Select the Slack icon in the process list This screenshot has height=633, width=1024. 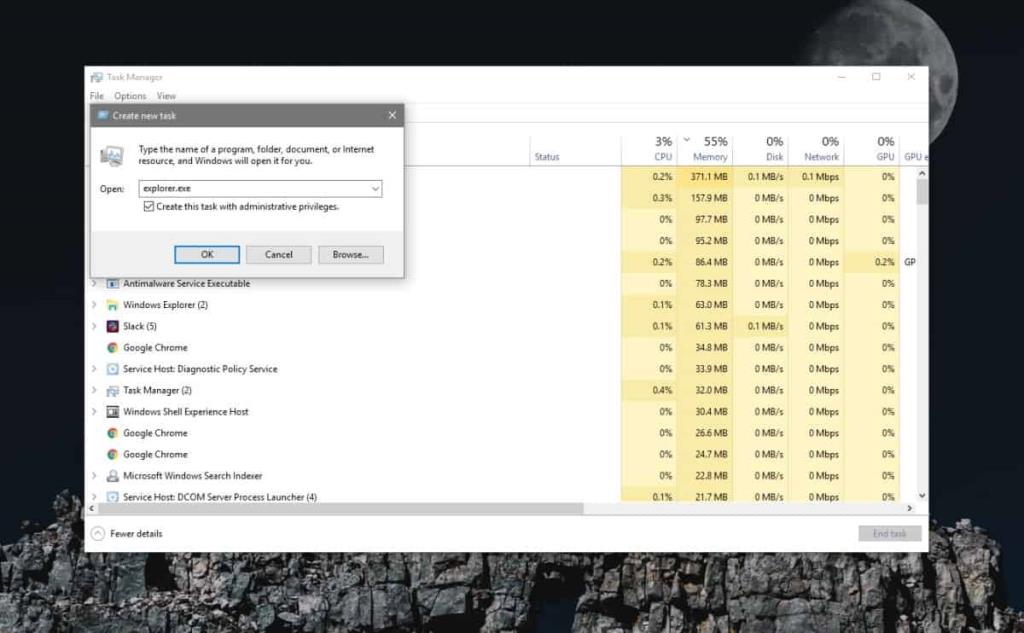110,326
